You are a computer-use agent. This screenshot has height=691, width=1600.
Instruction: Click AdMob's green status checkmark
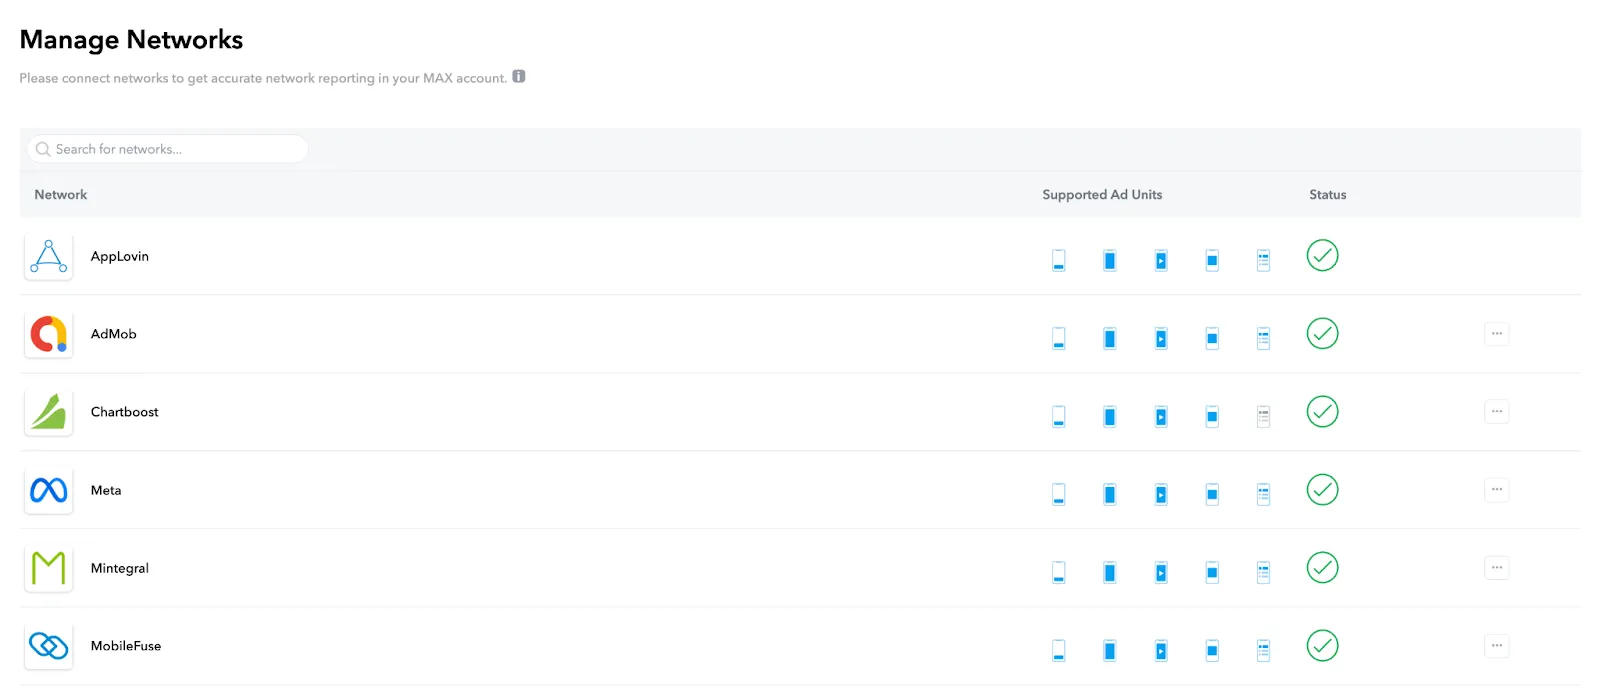pos(1322,333)
